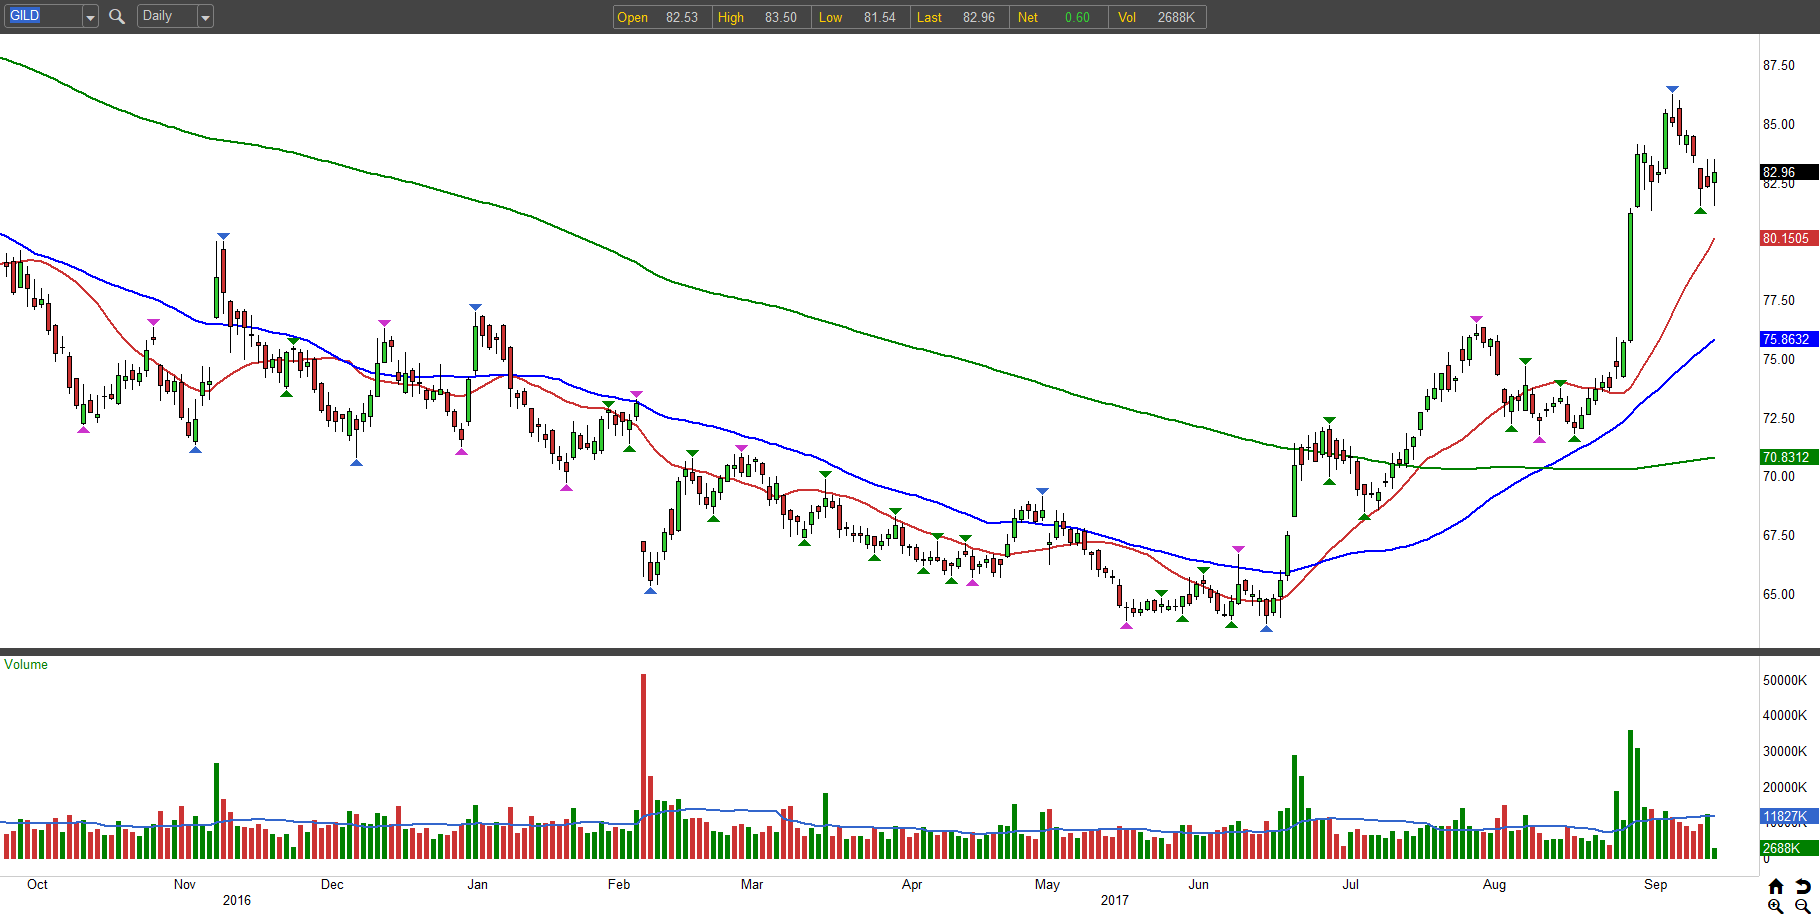Click the Dec label on time axis
The height and width of the screenshot is (916, 1820).
tap(332, 884)
